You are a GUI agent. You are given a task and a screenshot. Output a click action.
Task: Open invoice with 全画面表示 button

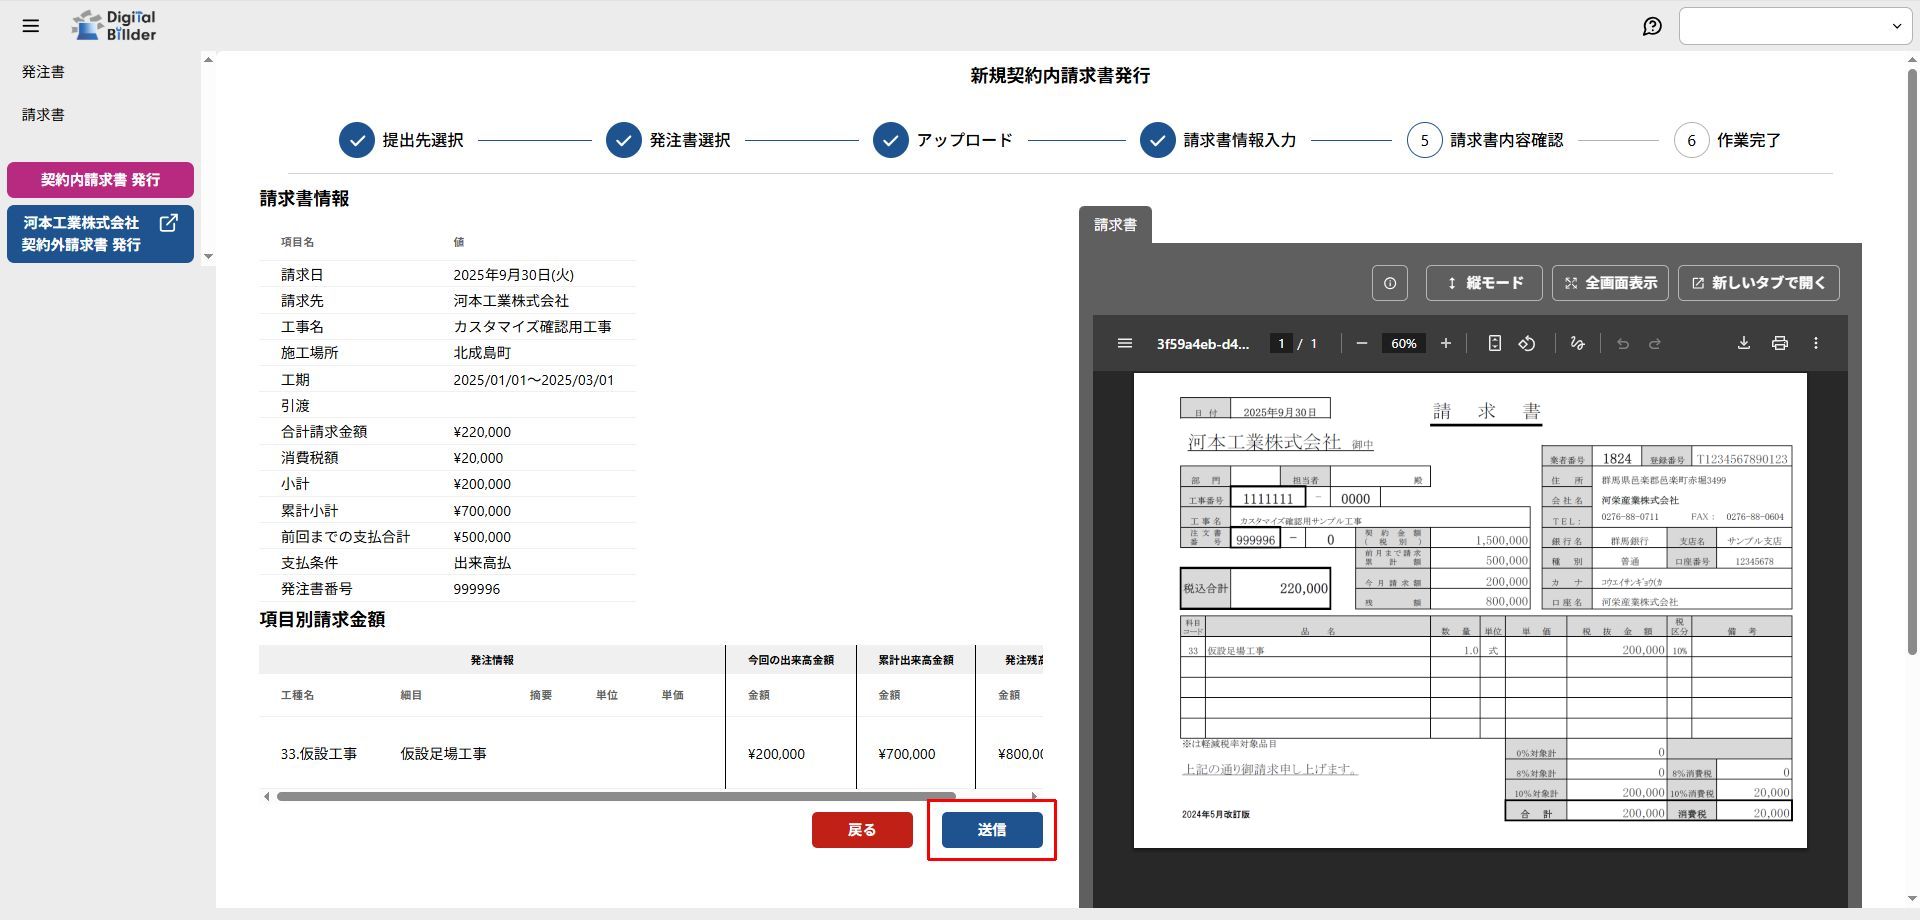[1610, 283]
